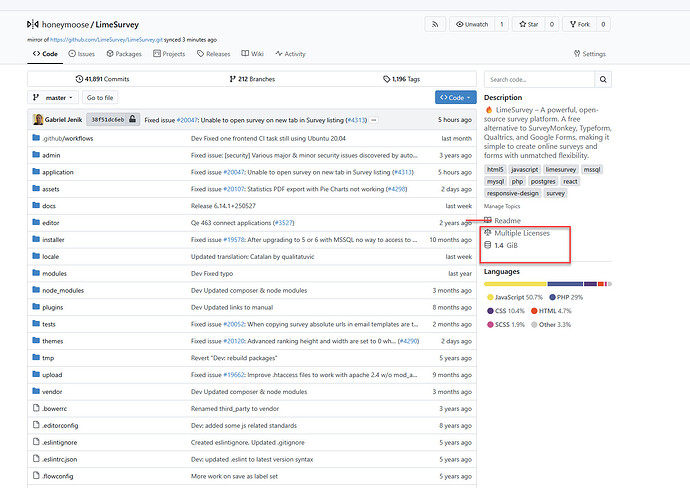Click the Manage Topics link
The image size is (690, 488).
(502, 206)
